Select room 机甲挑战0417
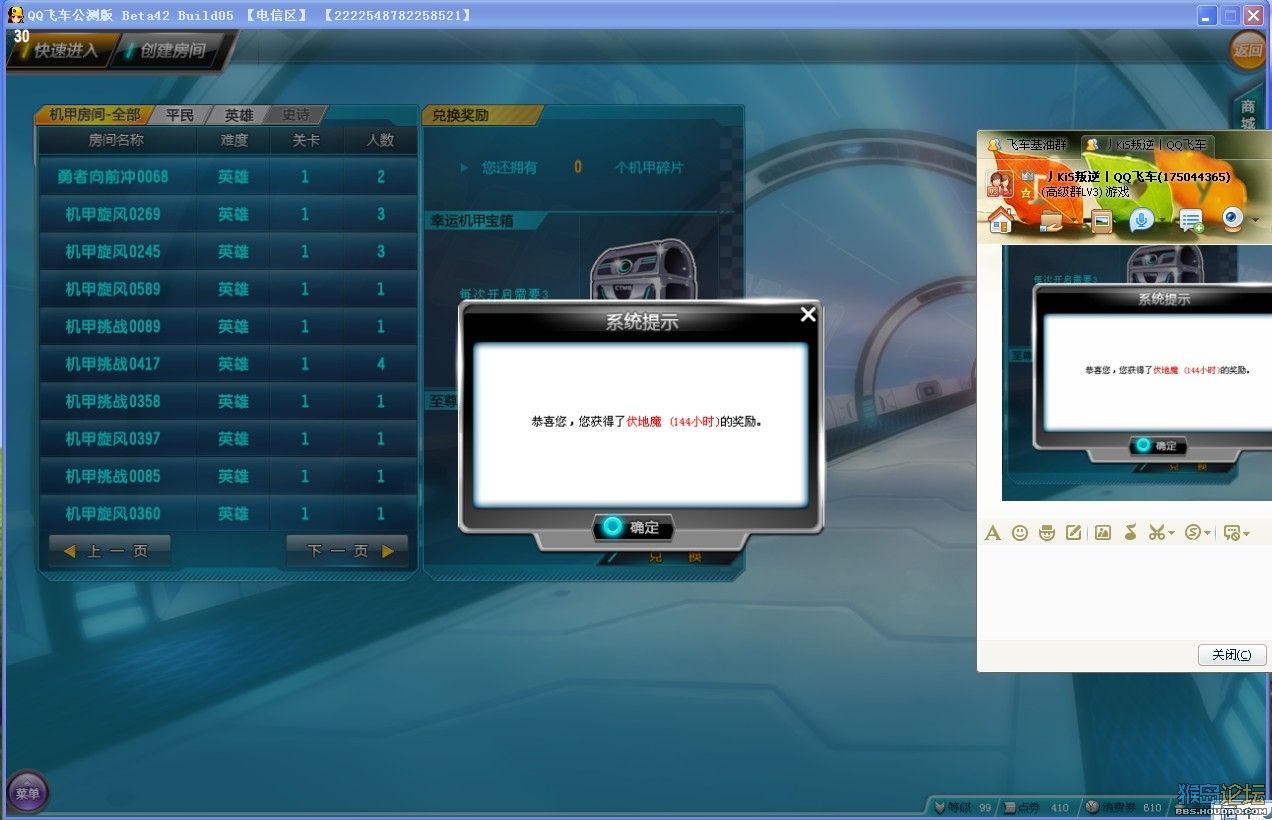The image size is (1272, 820). (x=228, y=364)
